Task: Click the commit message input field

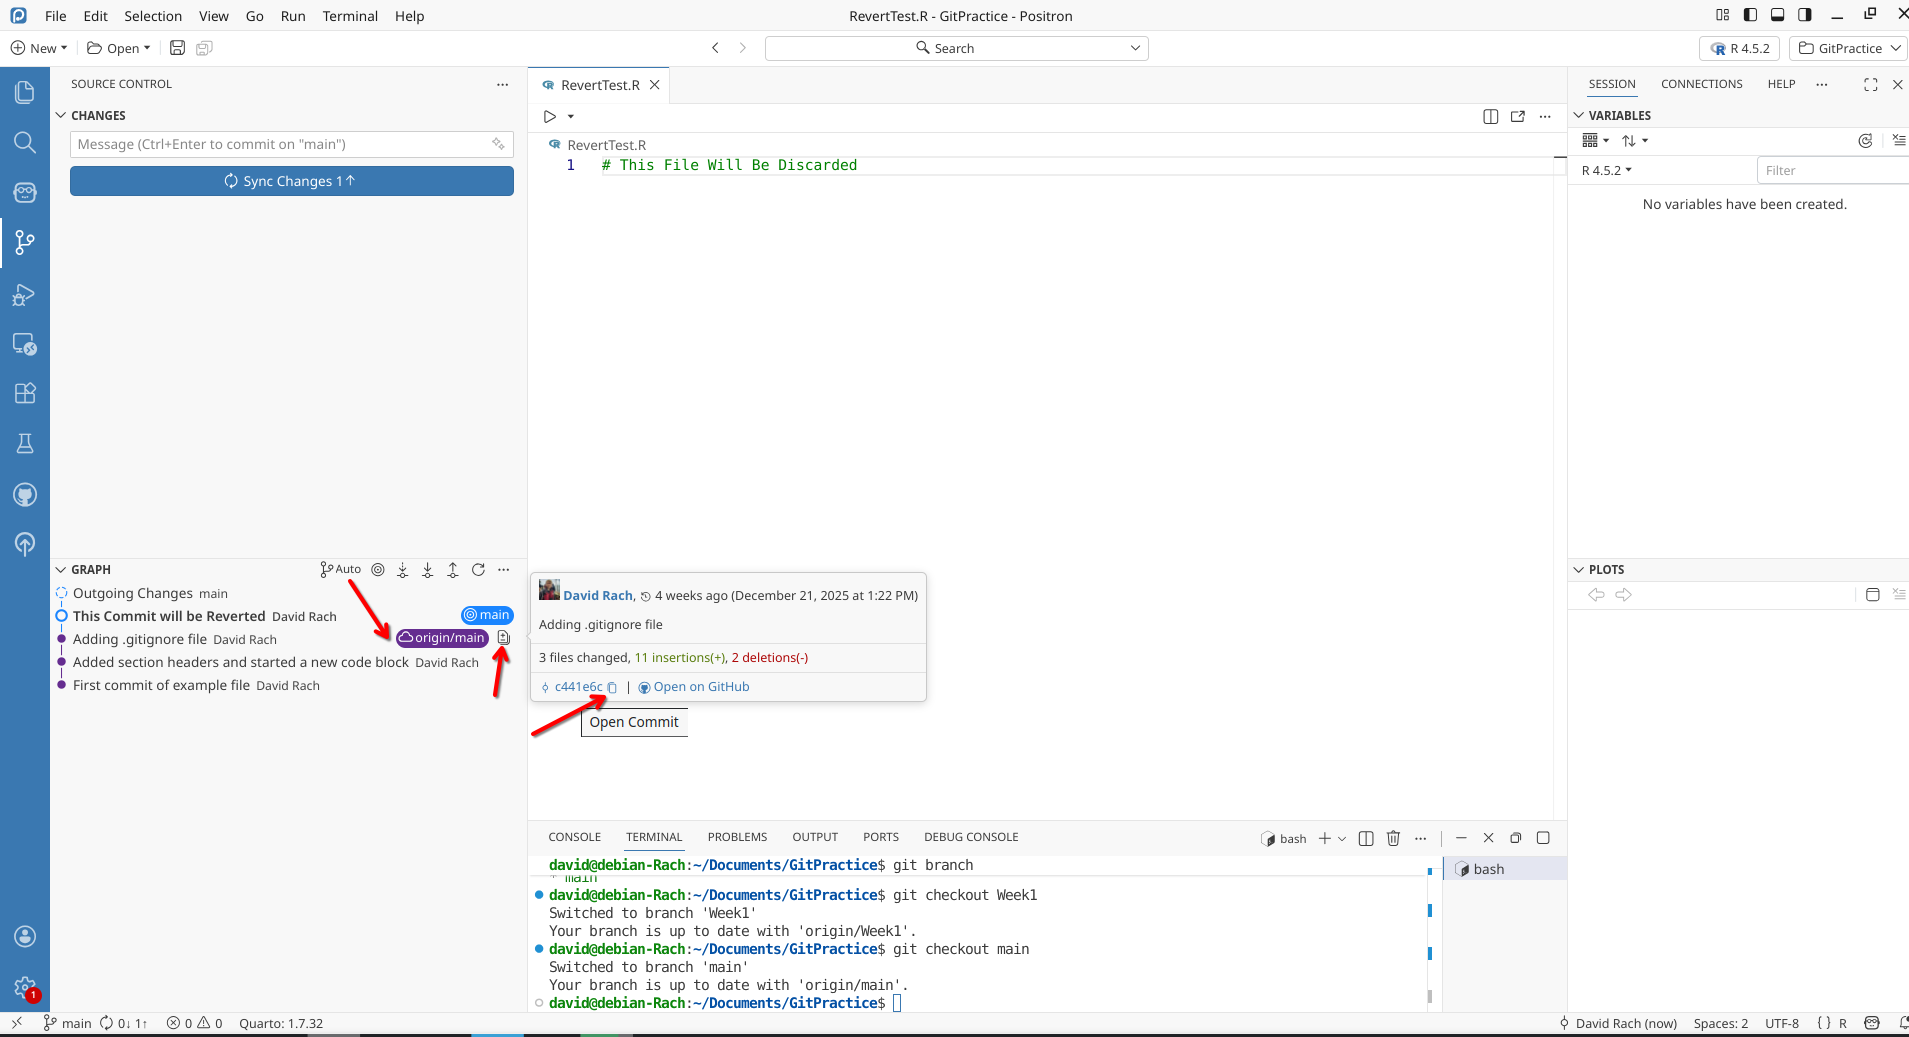Action: [x=282, y=145]
